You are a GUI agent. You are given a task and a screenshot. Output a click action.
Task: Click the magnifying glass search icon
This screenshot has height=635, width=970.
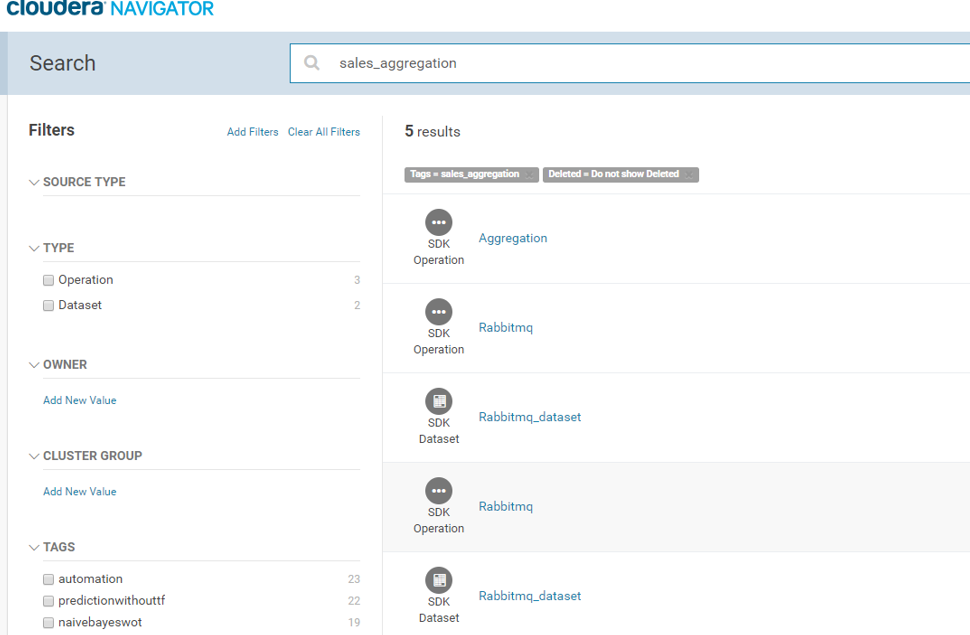pyautogui.click(x=311, y=62)
